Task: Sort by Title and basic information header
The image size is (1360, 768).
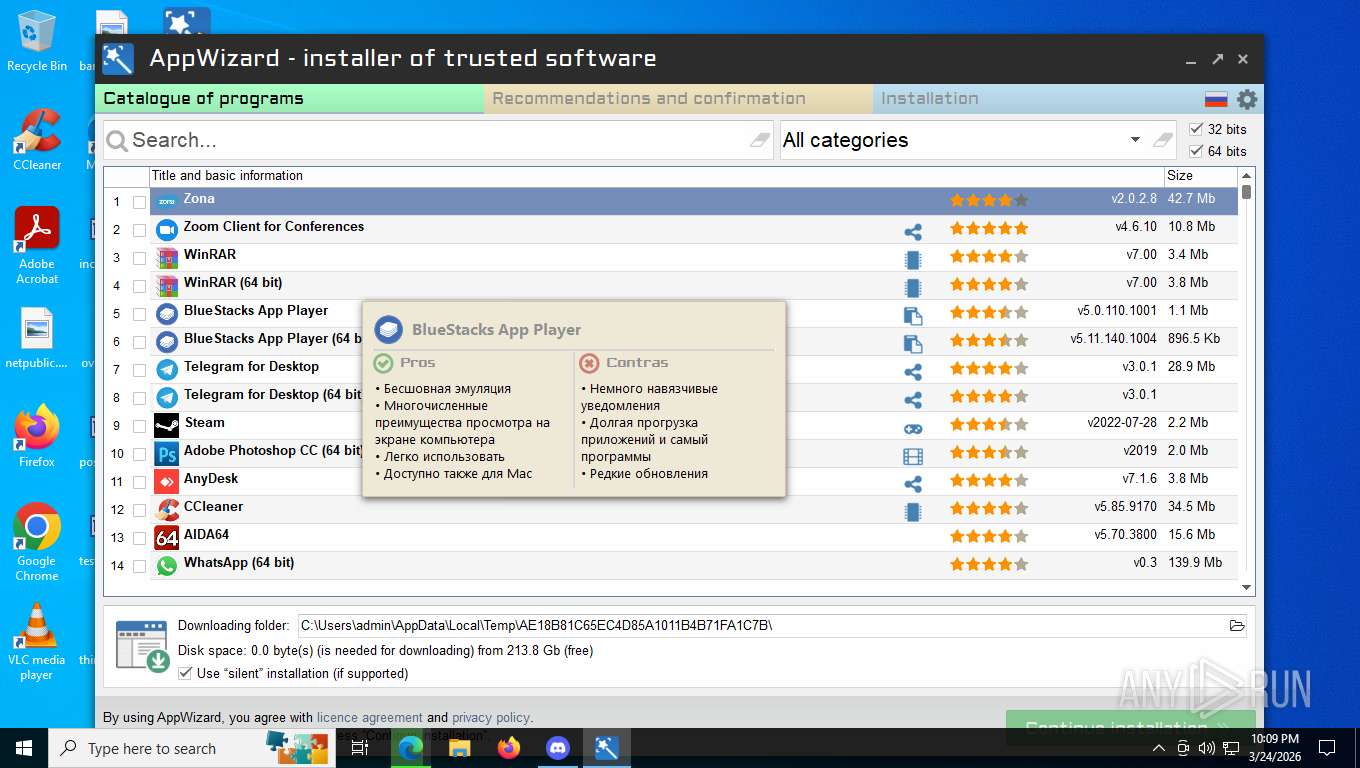Action: pyautogui.click(x=656, y=175)
